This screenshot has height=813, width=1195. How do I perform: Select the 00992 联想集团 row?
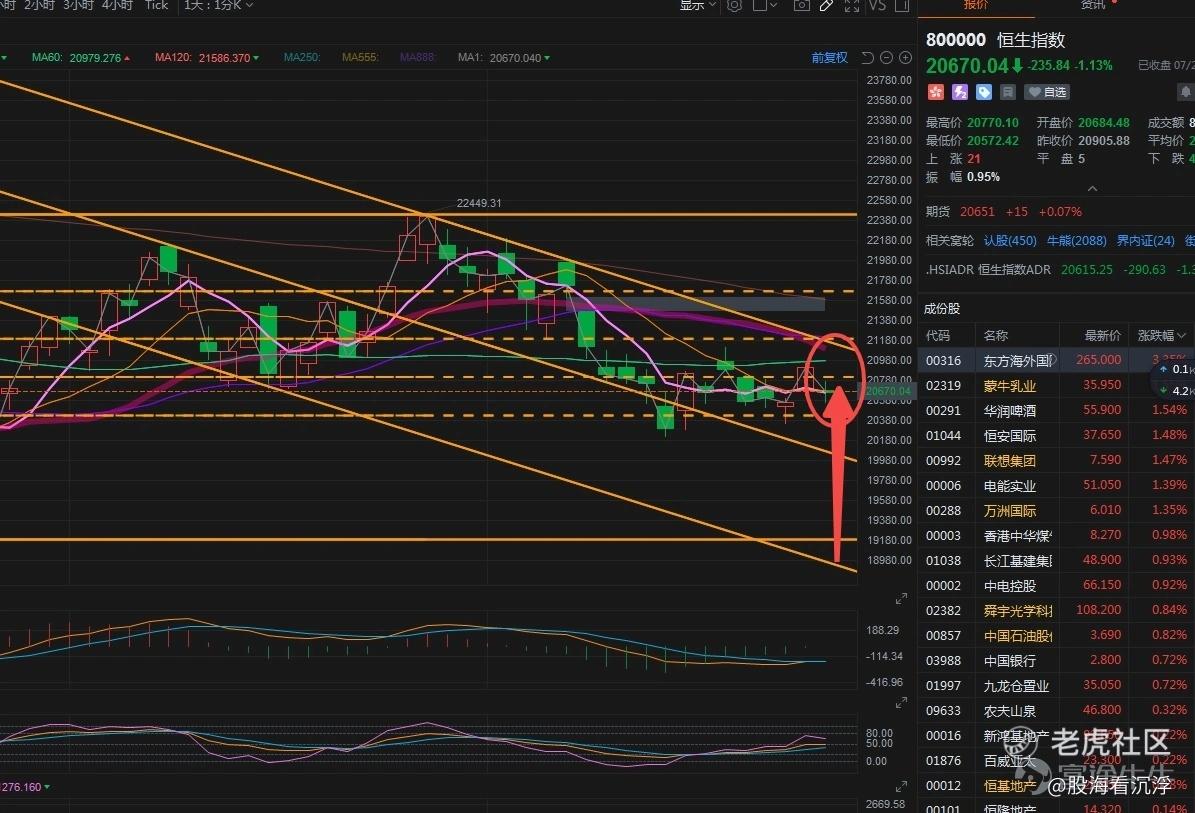pos(1056,460)
